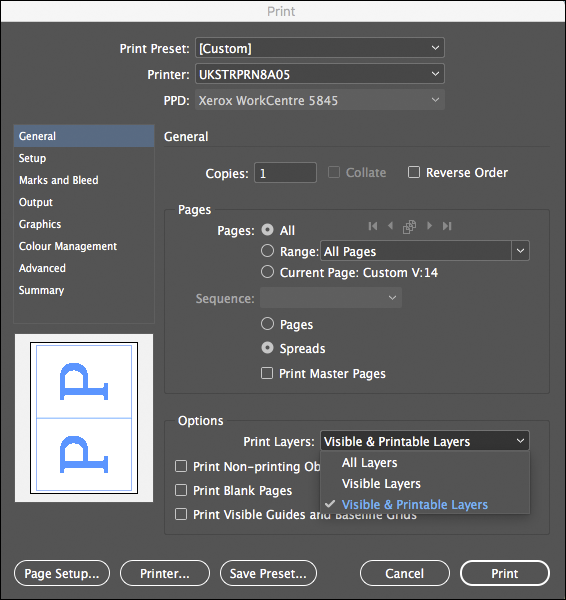Open Marks and Bleed settings
The image size is (566, 600).
click(x=84, y=180)
